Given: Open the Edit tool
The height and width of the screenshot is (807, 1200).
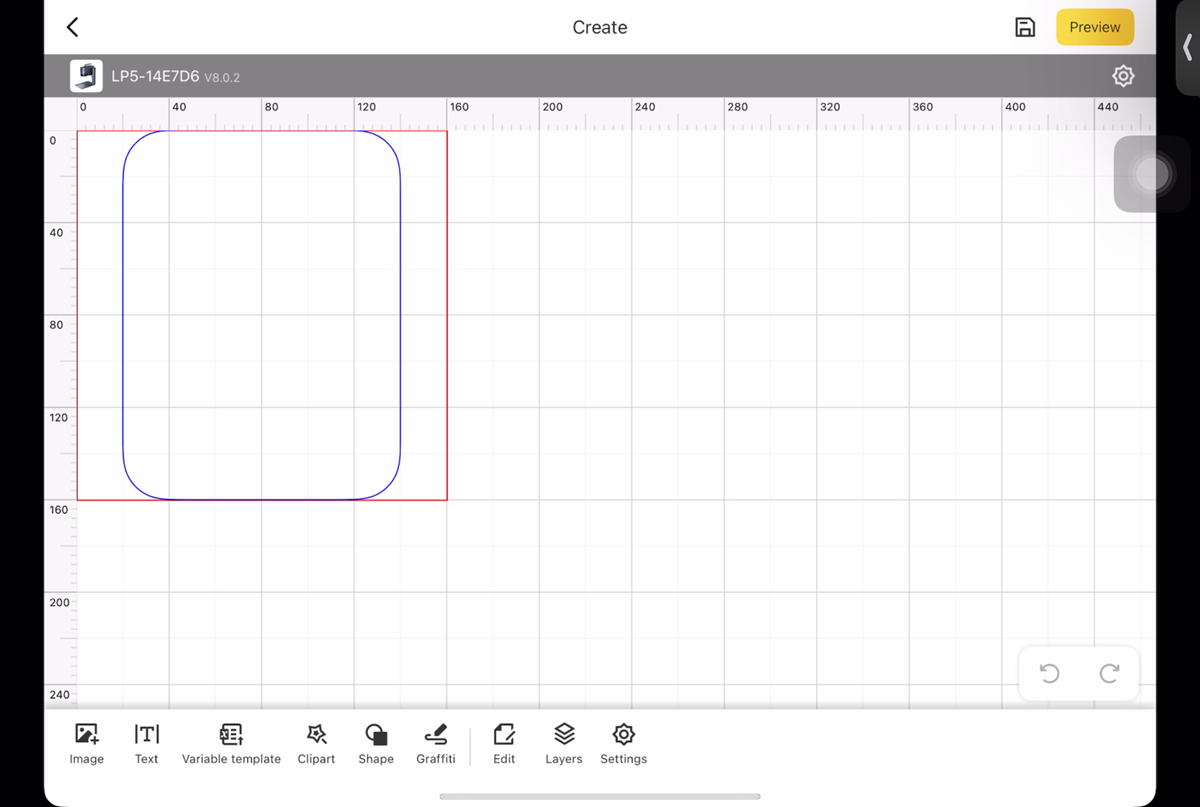Looking at the screenshot, I should click(x=504, y=745).
